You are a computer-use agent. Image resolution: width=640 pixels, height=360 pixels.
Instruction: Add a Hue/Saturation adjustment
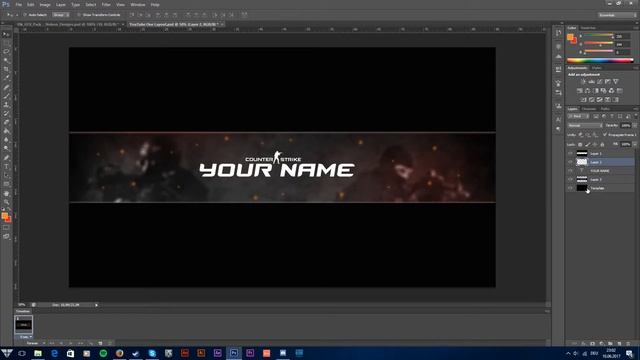(x=580, y=91)
